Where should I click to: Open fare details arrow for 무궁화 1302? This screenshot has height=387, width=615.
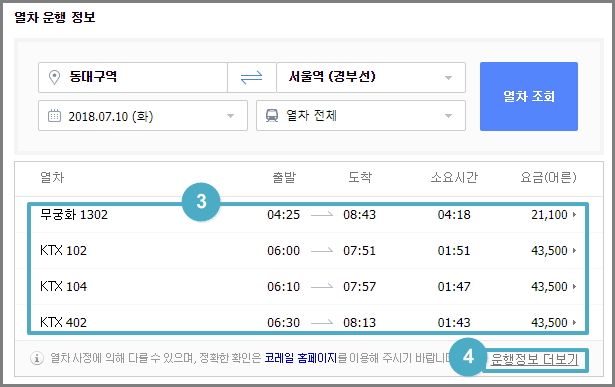pos(574,214)
